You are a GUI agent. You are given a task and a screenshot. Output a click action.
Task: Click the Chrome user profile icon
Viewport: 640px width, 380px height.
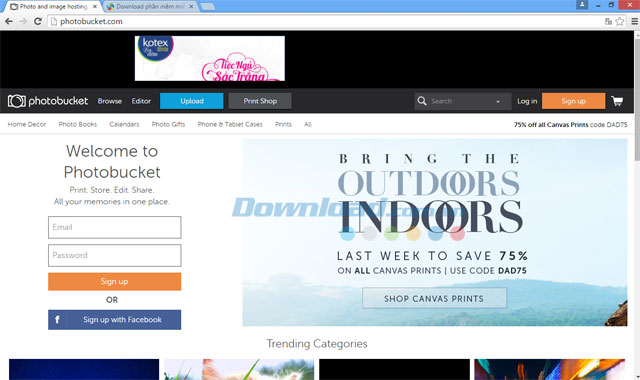point(582,4)
